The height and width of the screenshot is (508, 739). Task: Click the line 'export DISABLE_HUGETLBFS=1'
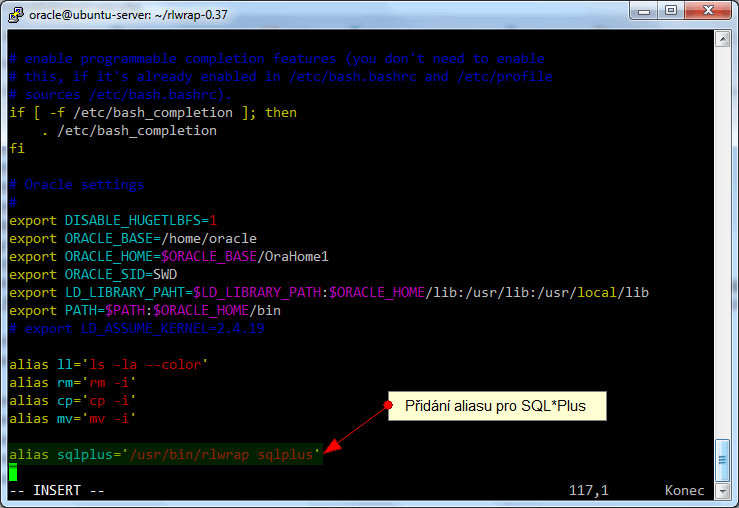[x=113, y=221]
